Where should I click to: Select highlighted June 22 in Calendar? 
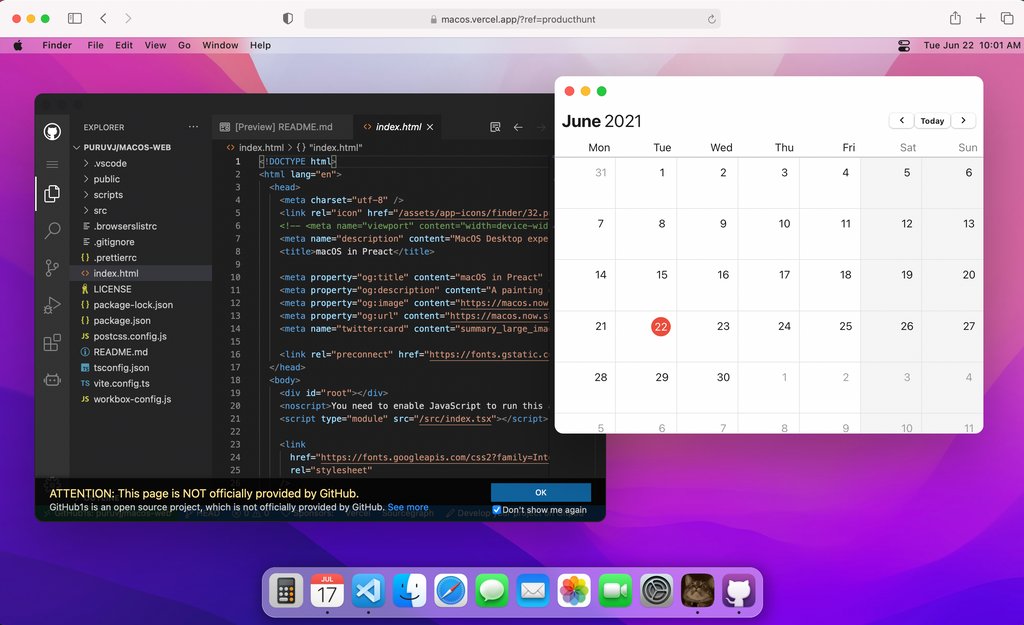pos(661,327)
